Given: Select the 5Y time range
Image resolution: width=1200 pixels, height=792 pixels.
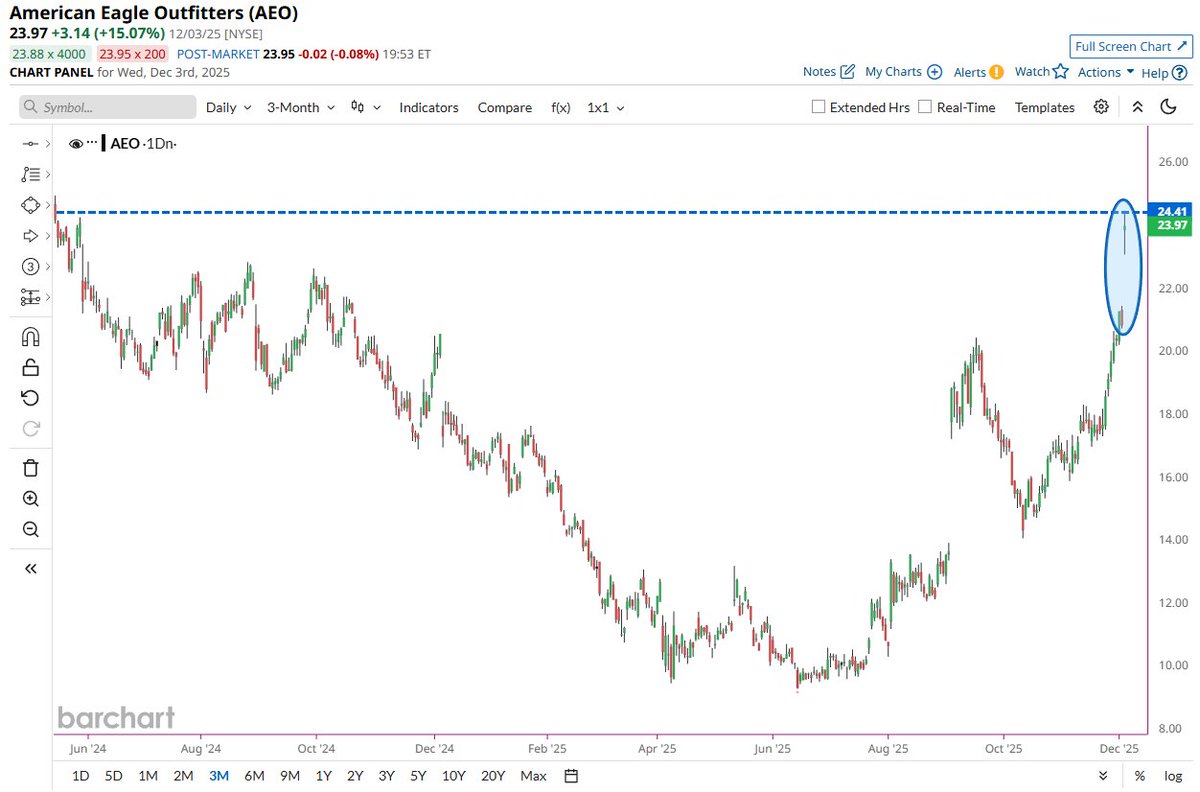Looking at the screenshot, I should pos(419,776).
